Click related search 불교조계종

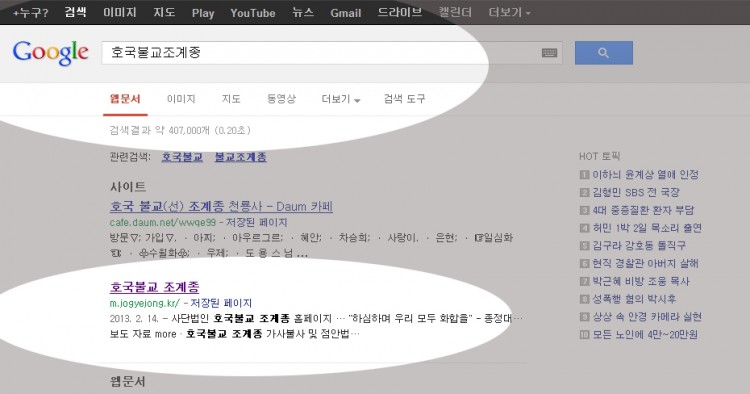point(240,157)
